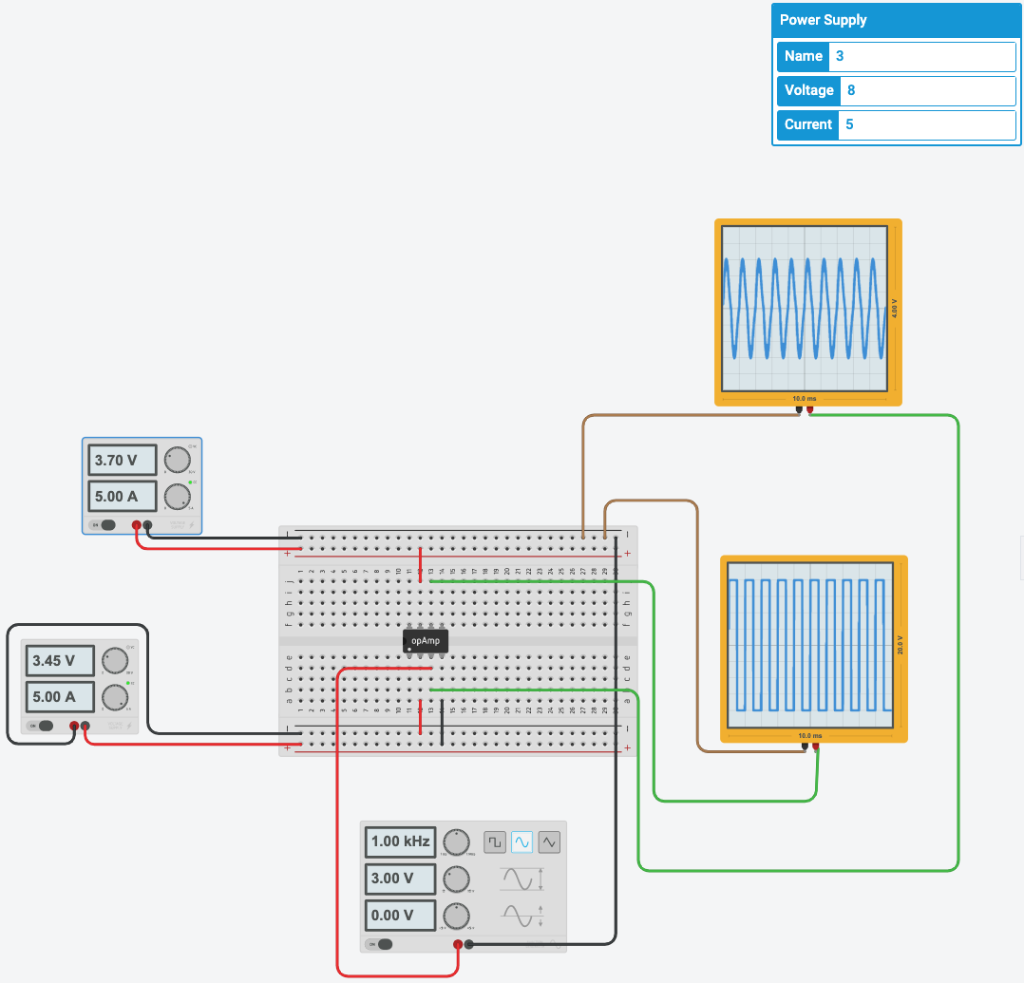Select the square wave icon on function generator
1024x983 pixels.
coord(495,841)
